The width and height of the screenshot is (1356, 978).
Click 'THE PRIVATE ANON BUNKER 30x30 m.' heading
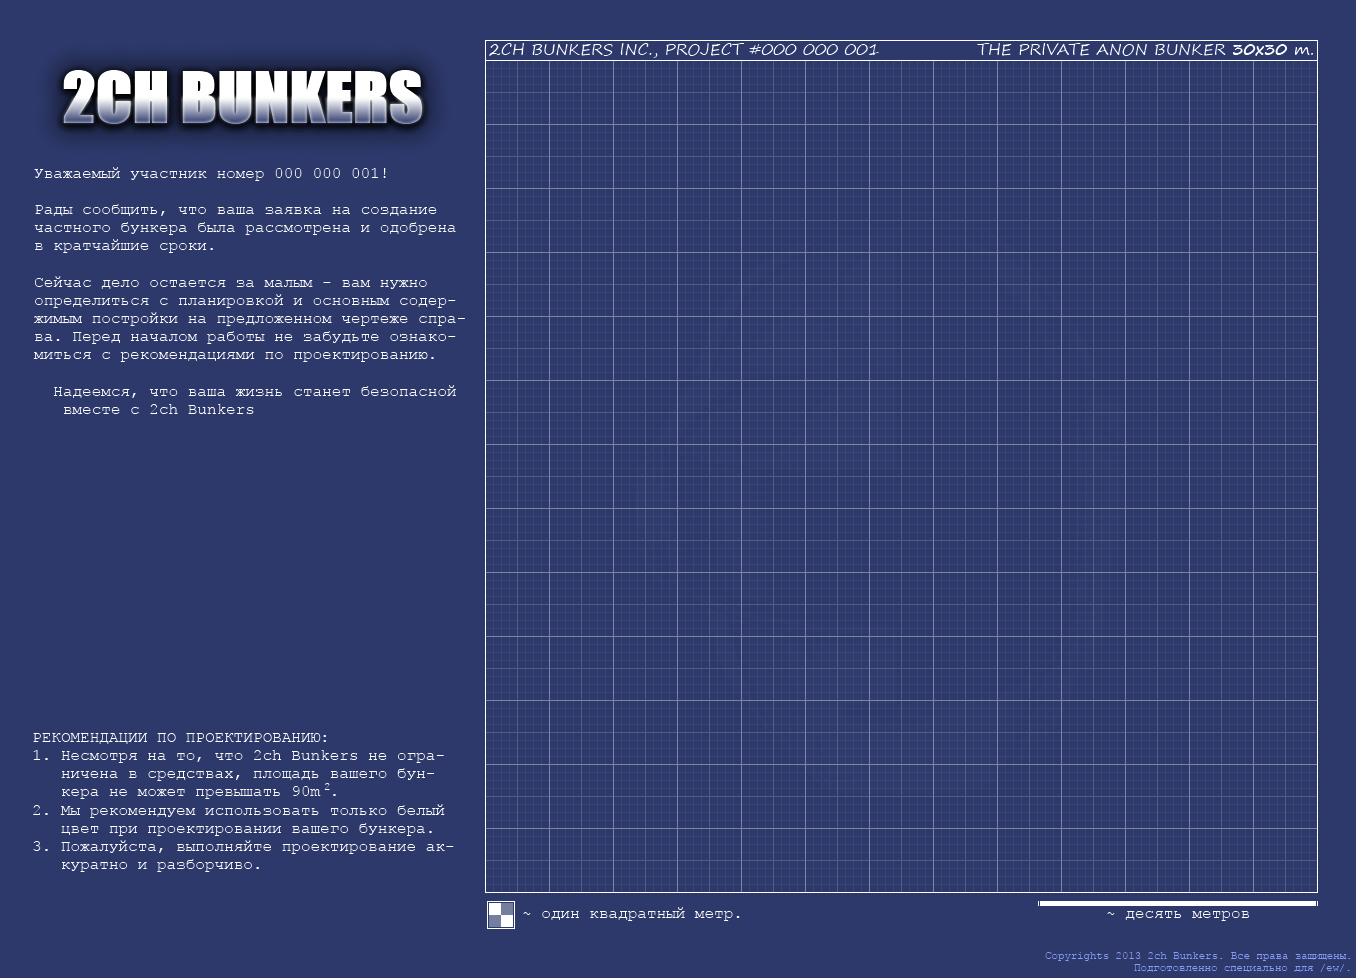pos(1145,50)
